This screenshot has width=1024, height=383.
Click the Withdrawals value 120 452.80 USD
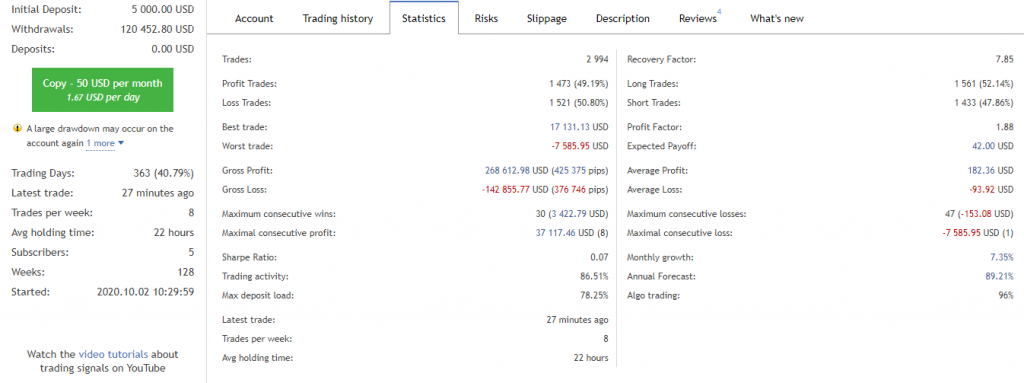(x=157, y=29)
